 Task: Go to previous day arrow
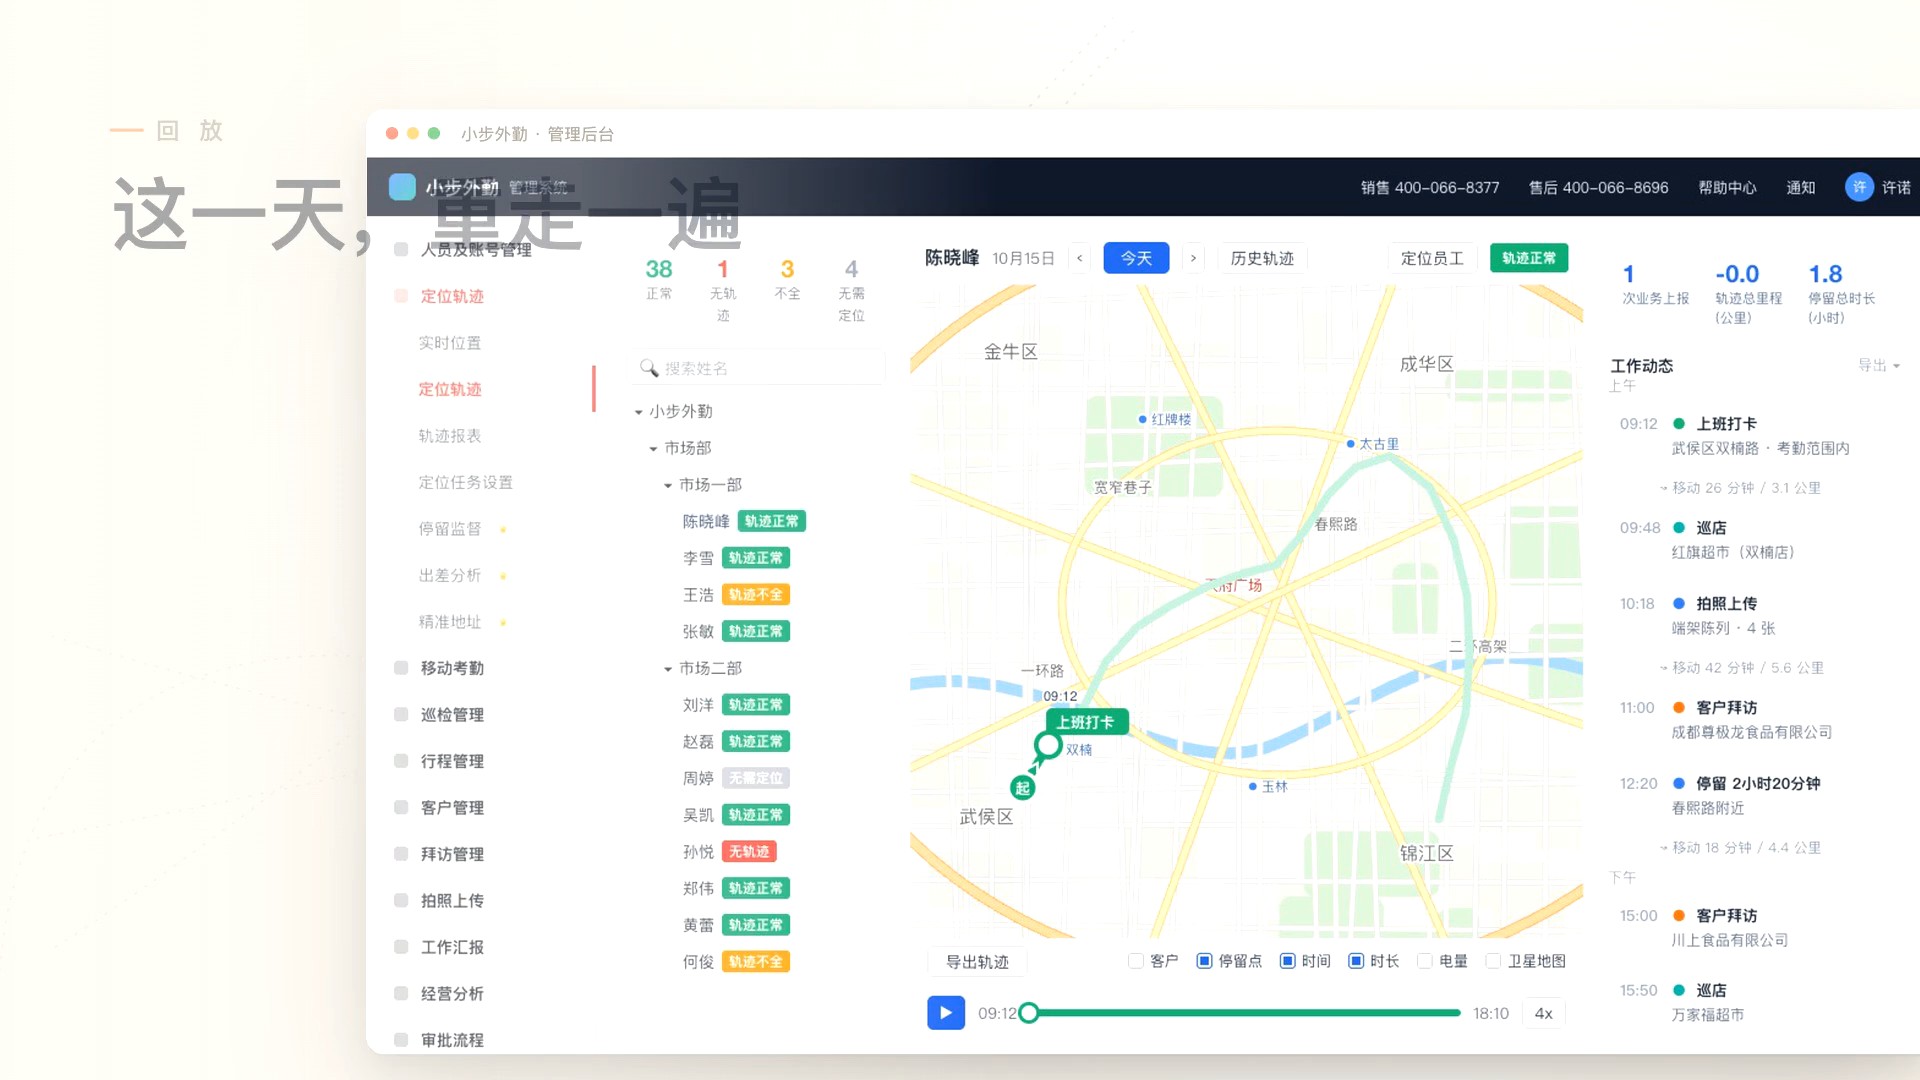coord(1080,258)
